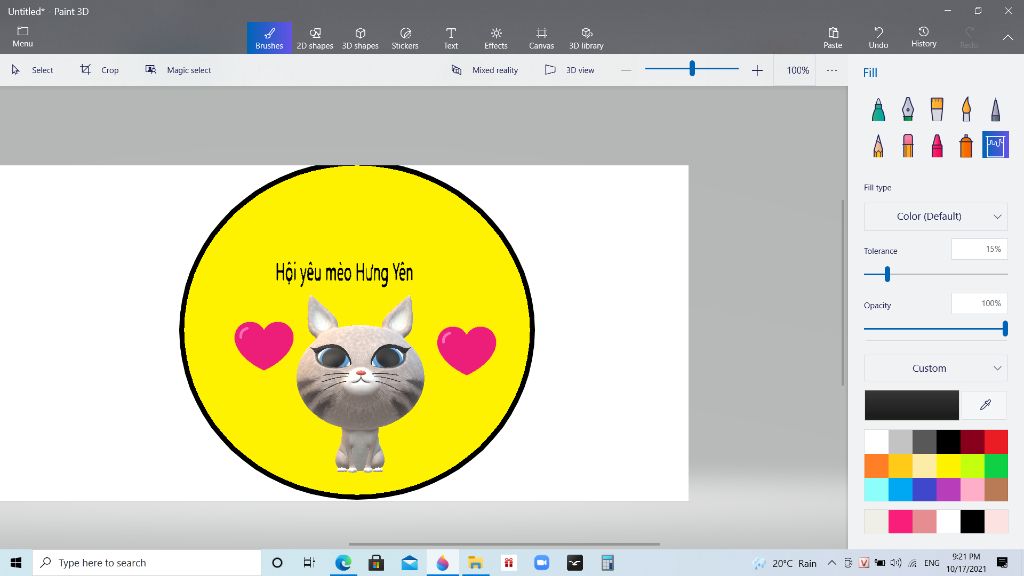The width and height of the screenshot is (1024, 576).
Task: Collapse the ribbon with the chevron
Action: click(1008, 38)
